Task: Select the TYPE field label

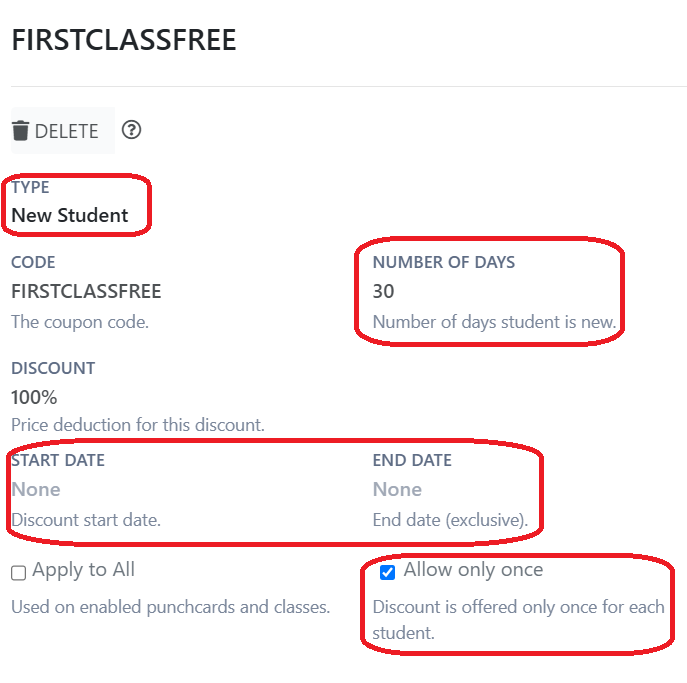Action: 30,187
